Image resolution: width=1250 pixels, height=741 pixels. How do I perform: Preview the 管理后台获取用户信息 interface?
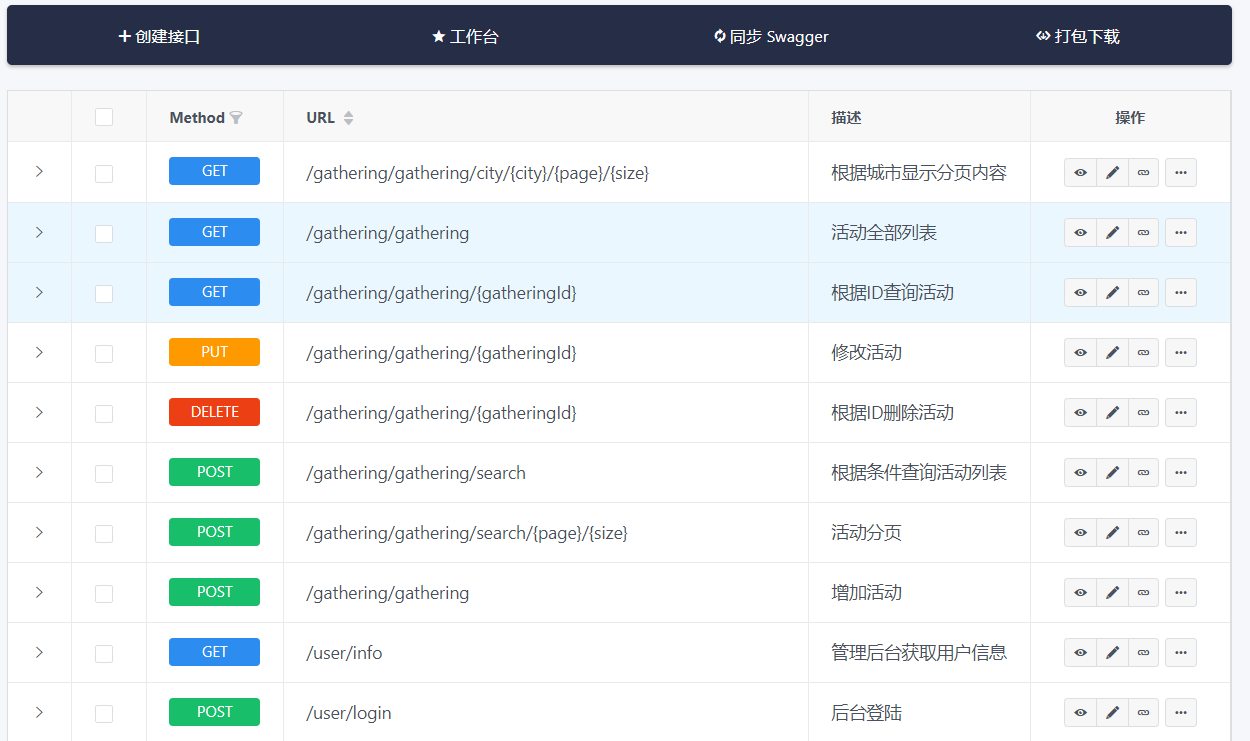(x=1080, y=652)
